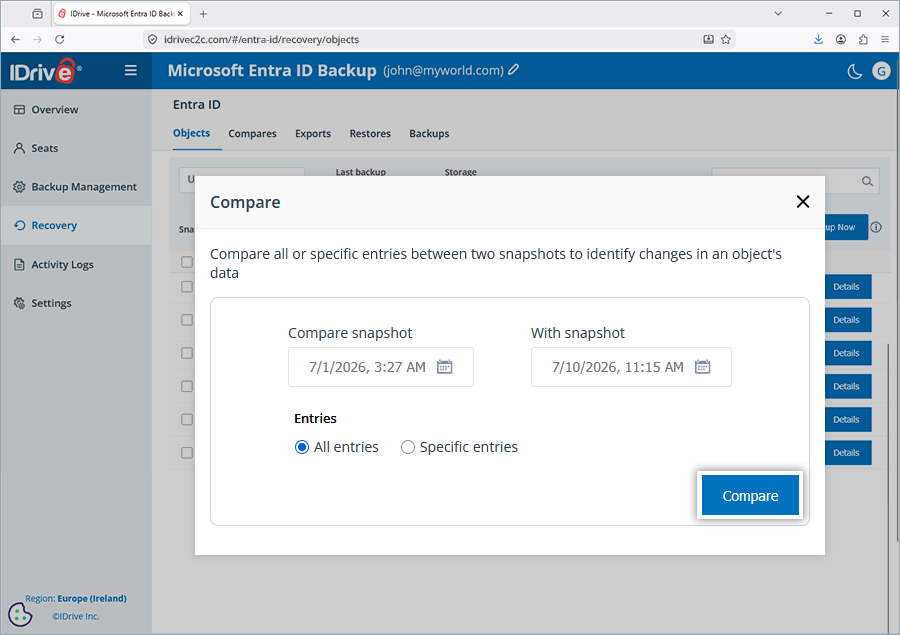
Task: Select the All entries radio button
Action: pos(302,447)
